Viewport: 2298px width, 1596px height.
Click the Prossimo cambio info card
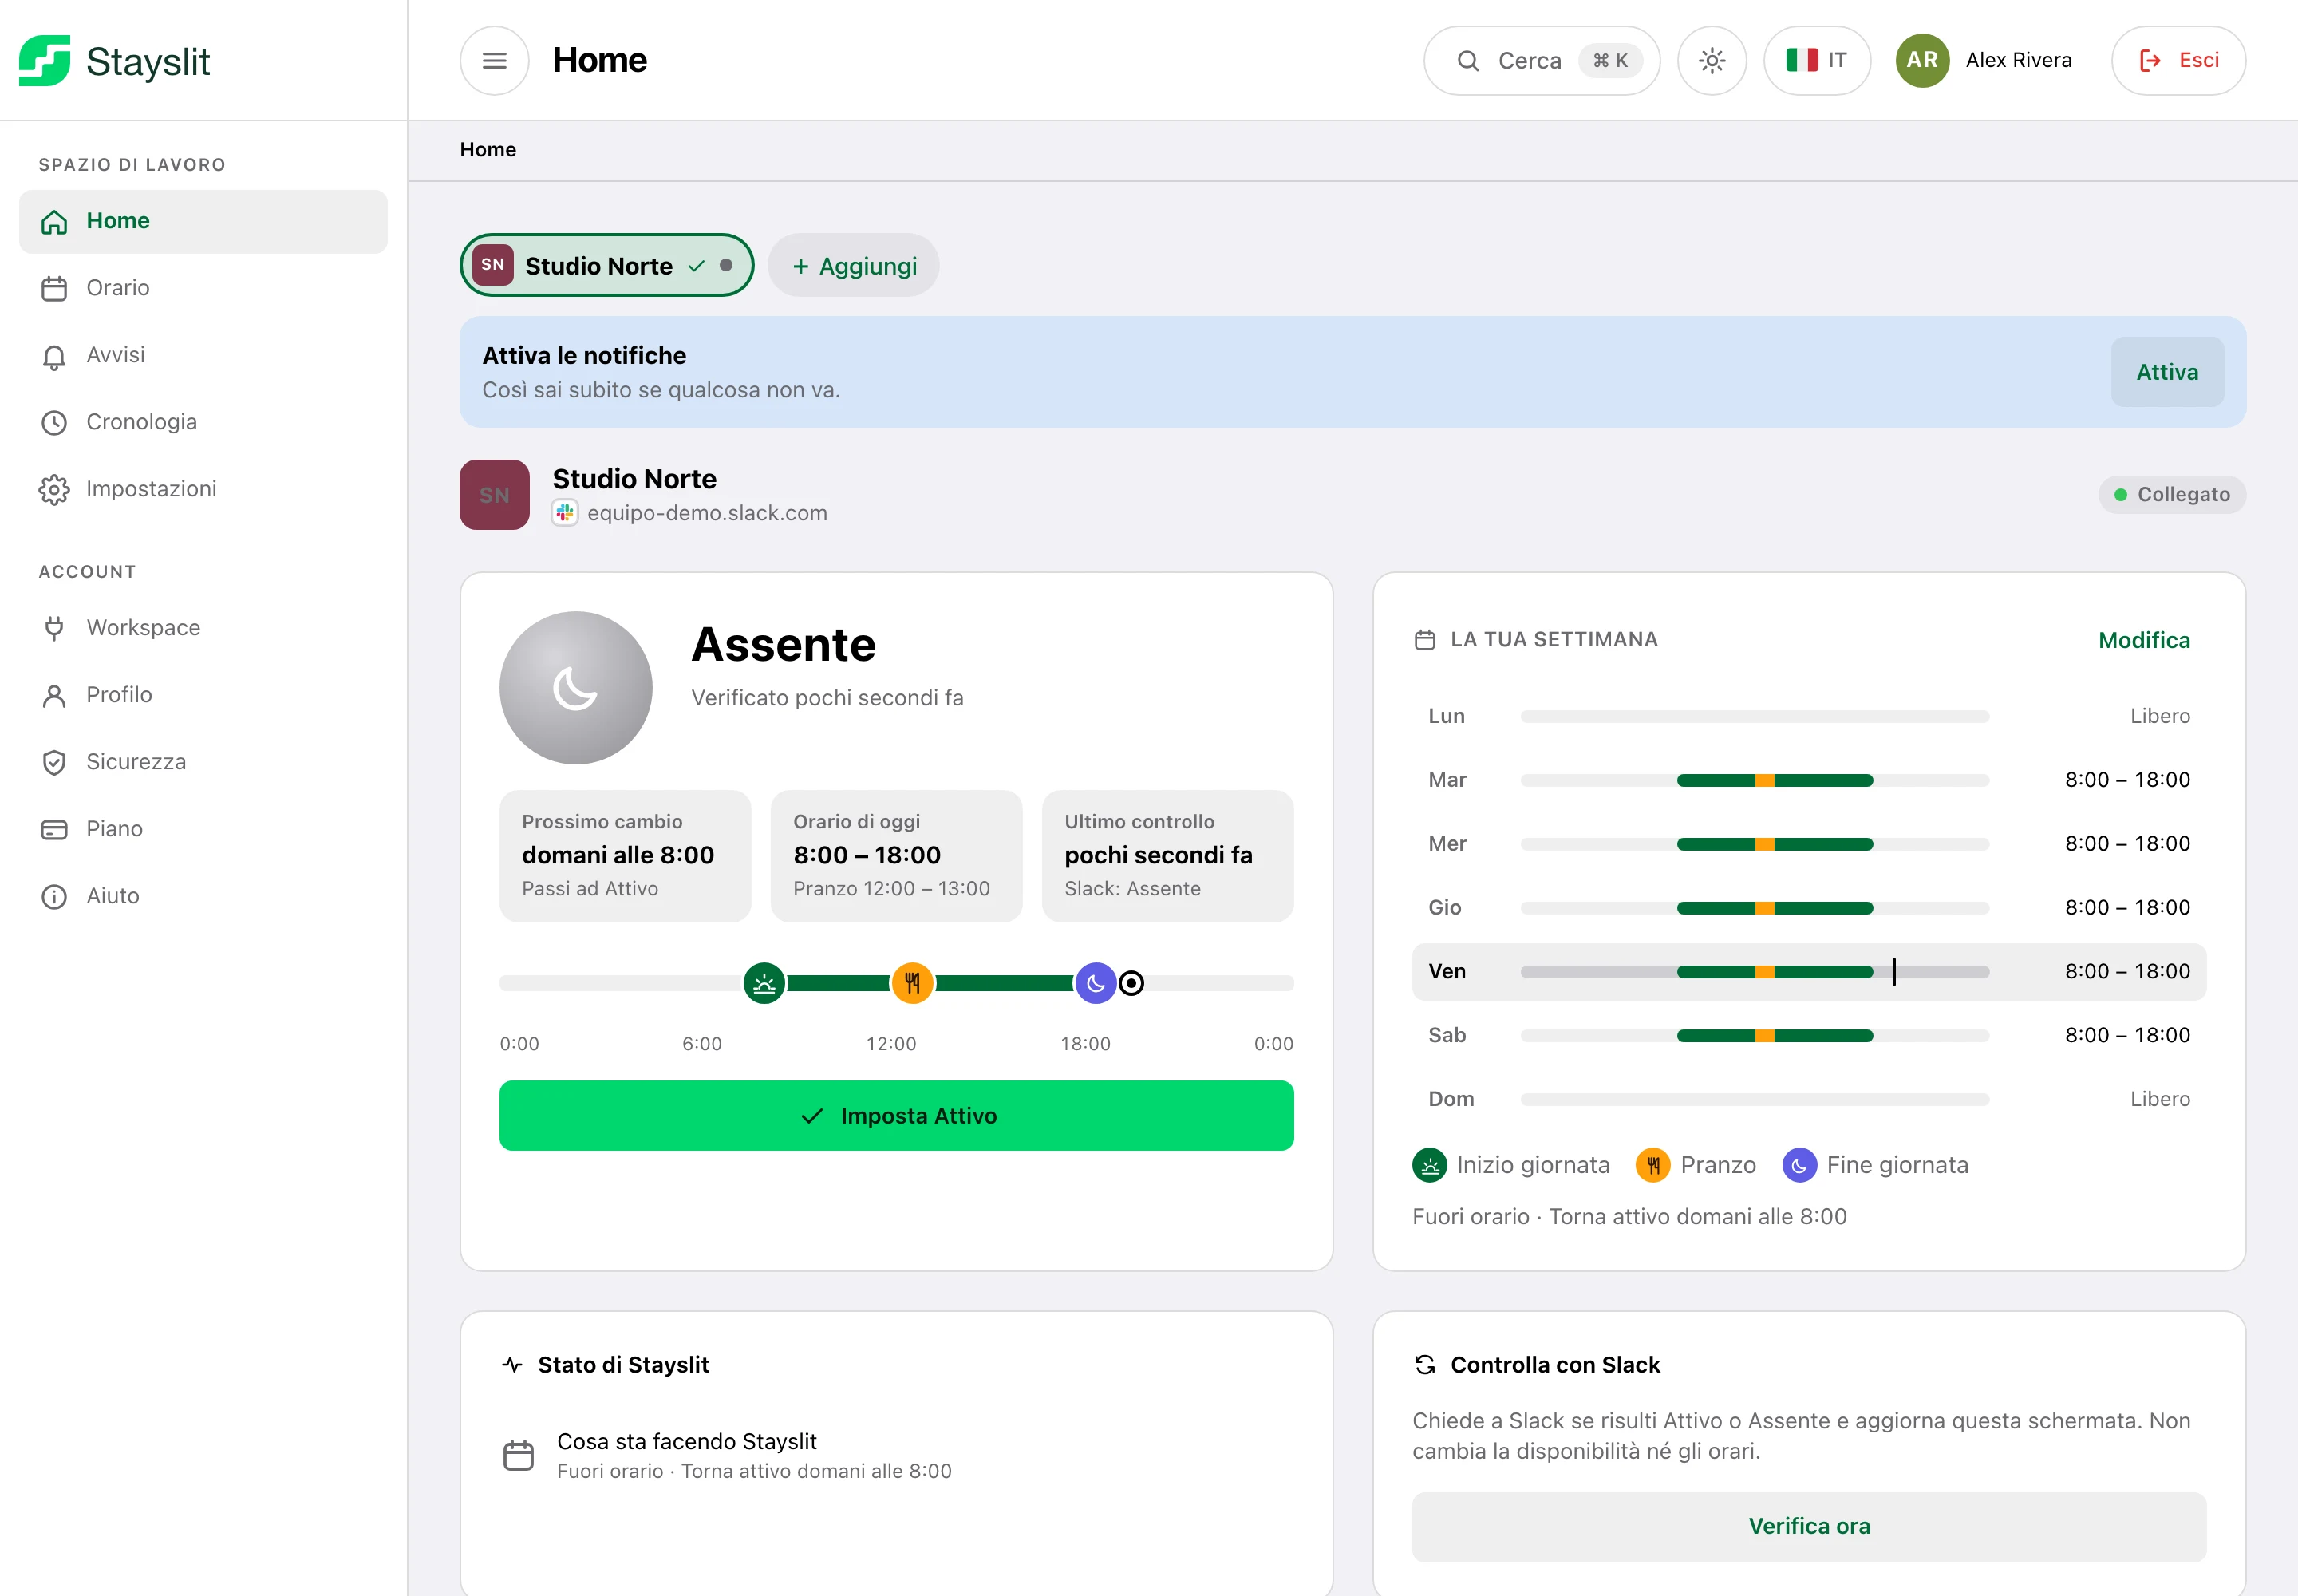click(625, 856)
